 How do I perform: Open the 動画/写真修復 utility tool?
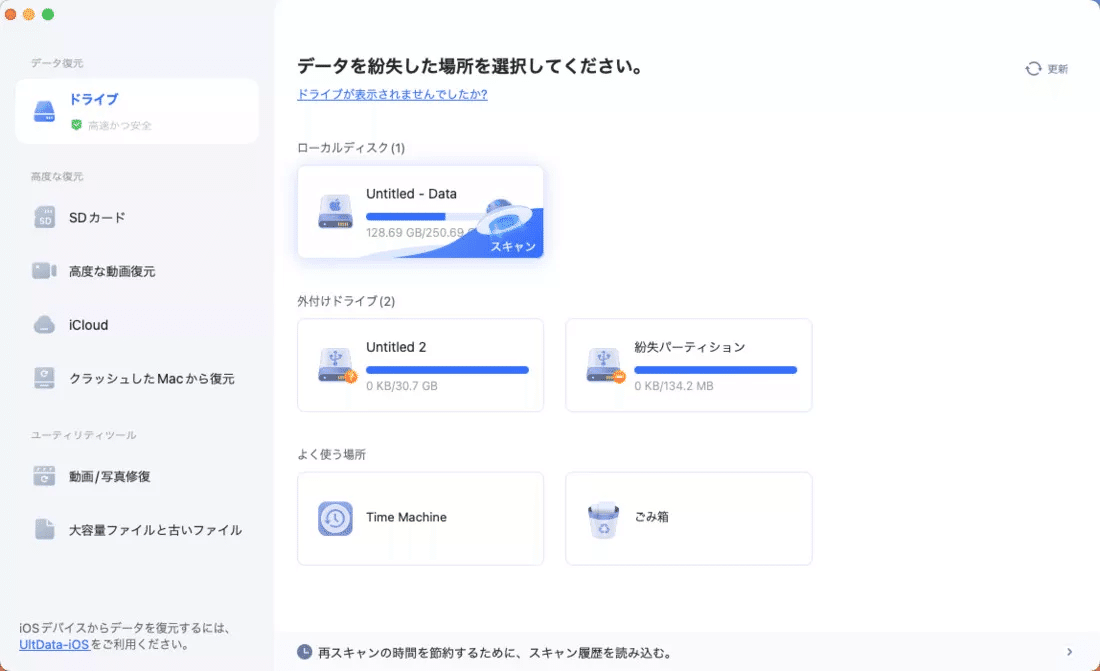44,476
